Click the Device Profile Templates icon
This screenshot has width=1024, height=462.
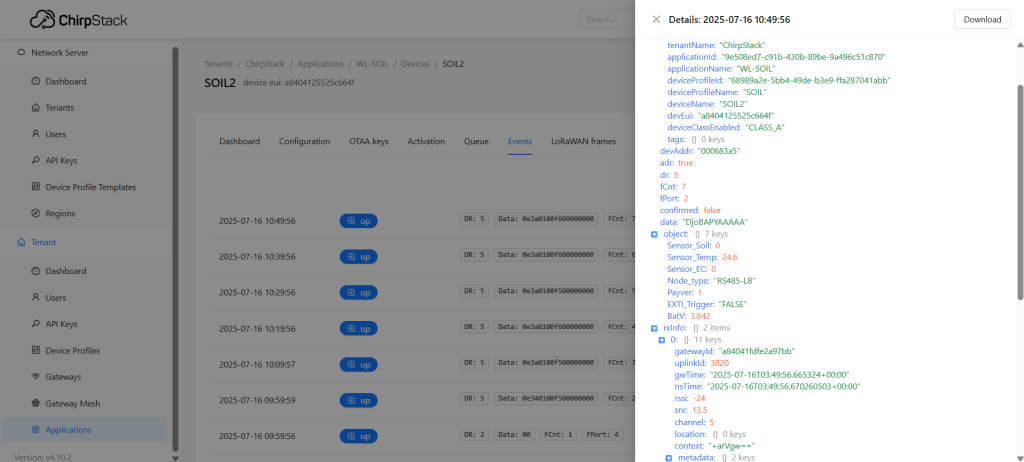(x=36, y=187)
